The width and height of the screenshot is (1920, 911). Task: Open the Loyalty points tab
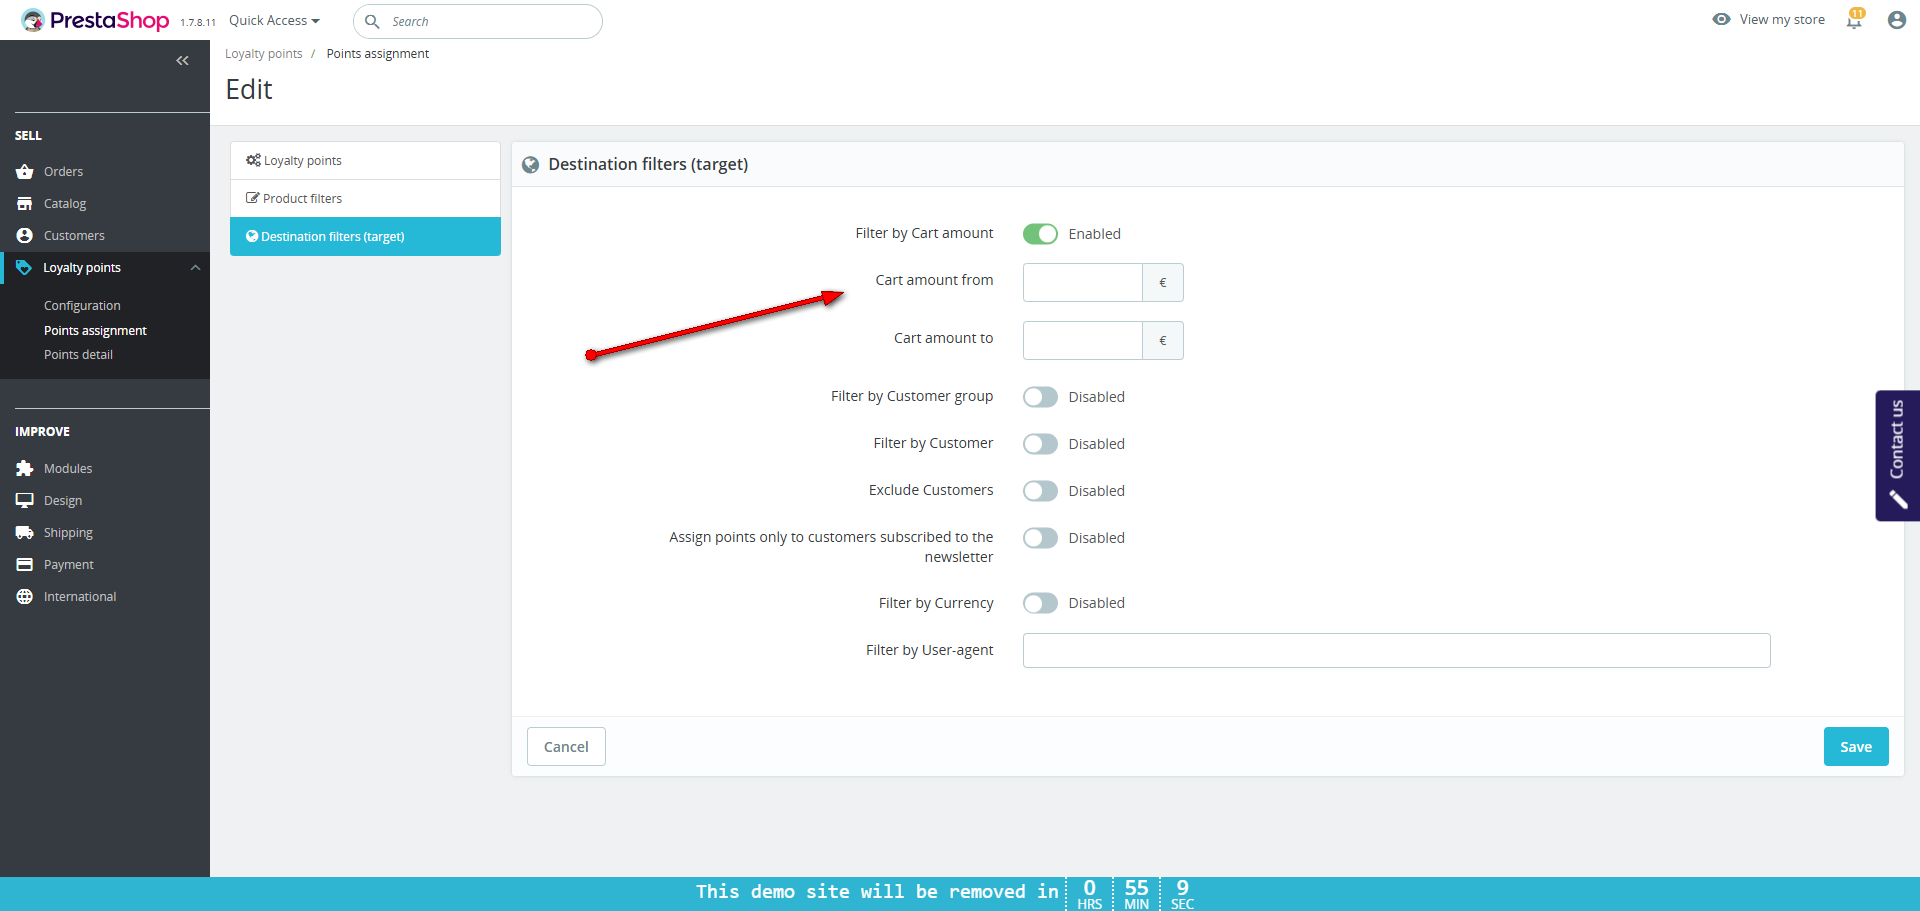[365, 161]
